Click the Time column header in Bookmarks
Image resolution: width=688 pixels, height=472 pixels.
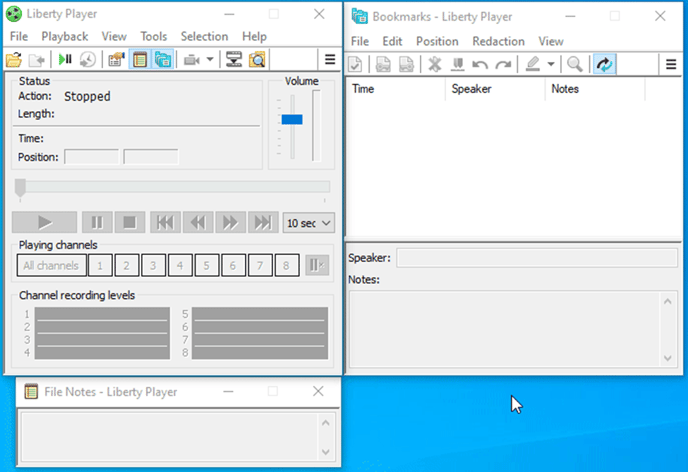[396, 89]
